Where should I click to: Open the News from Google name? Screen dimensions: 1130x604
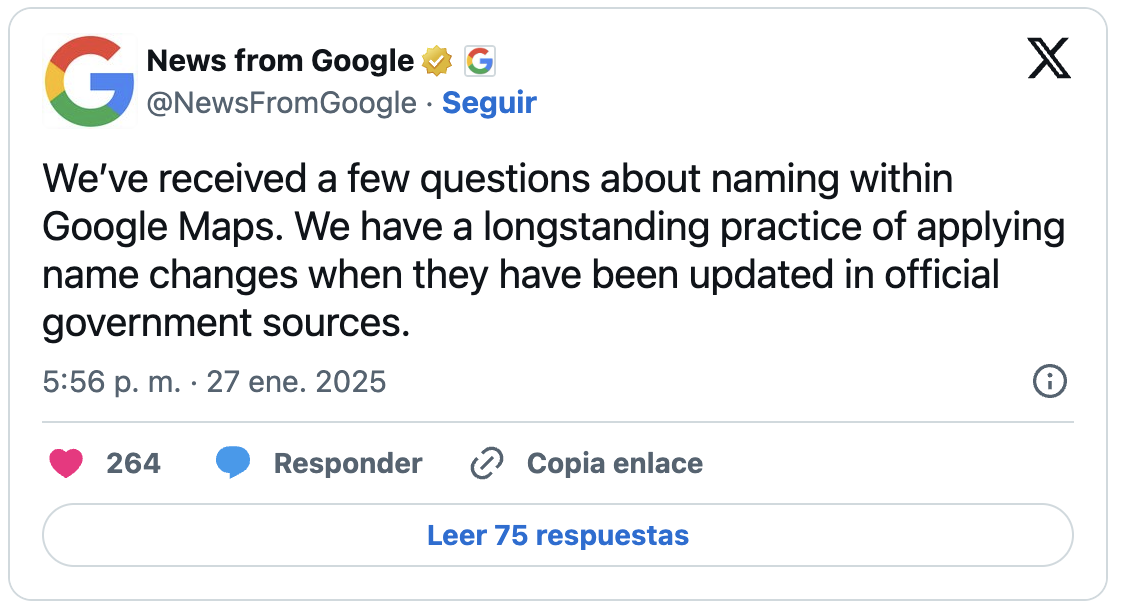point(280,61)
